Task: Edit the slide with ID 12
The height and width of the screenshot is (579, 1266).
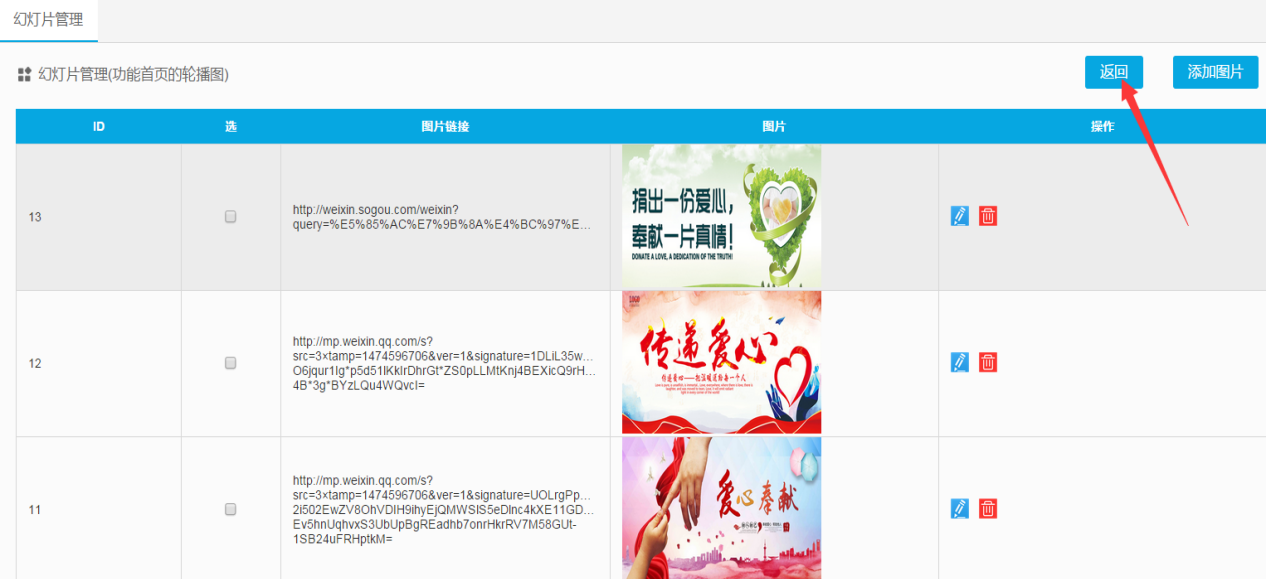Action: tap(960, 362)
